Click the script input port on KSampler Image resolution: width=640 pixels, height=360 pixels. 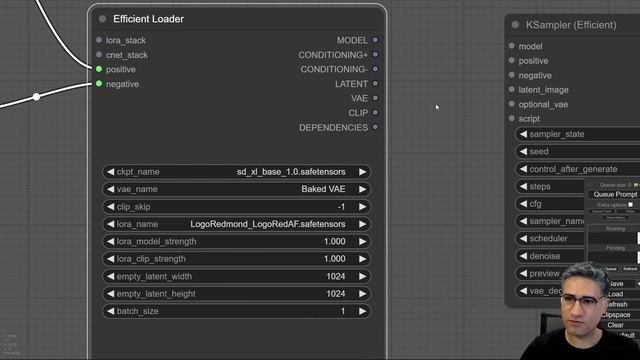tap(511, 118)
